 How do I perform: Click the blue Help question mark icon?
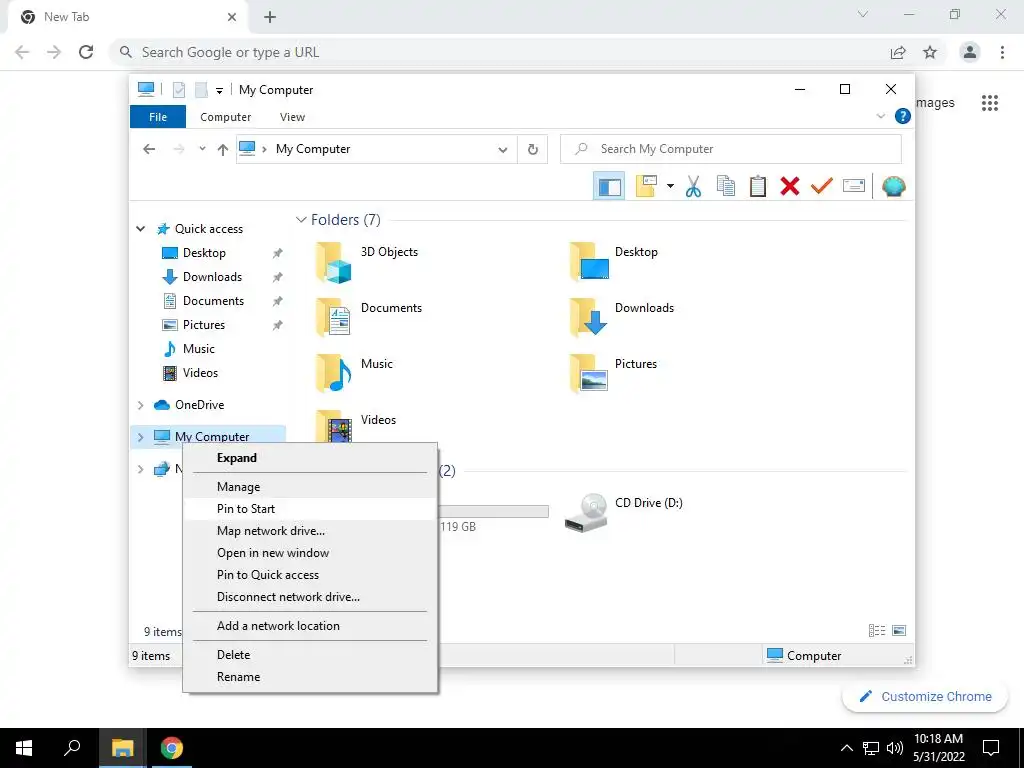point(903,116)
